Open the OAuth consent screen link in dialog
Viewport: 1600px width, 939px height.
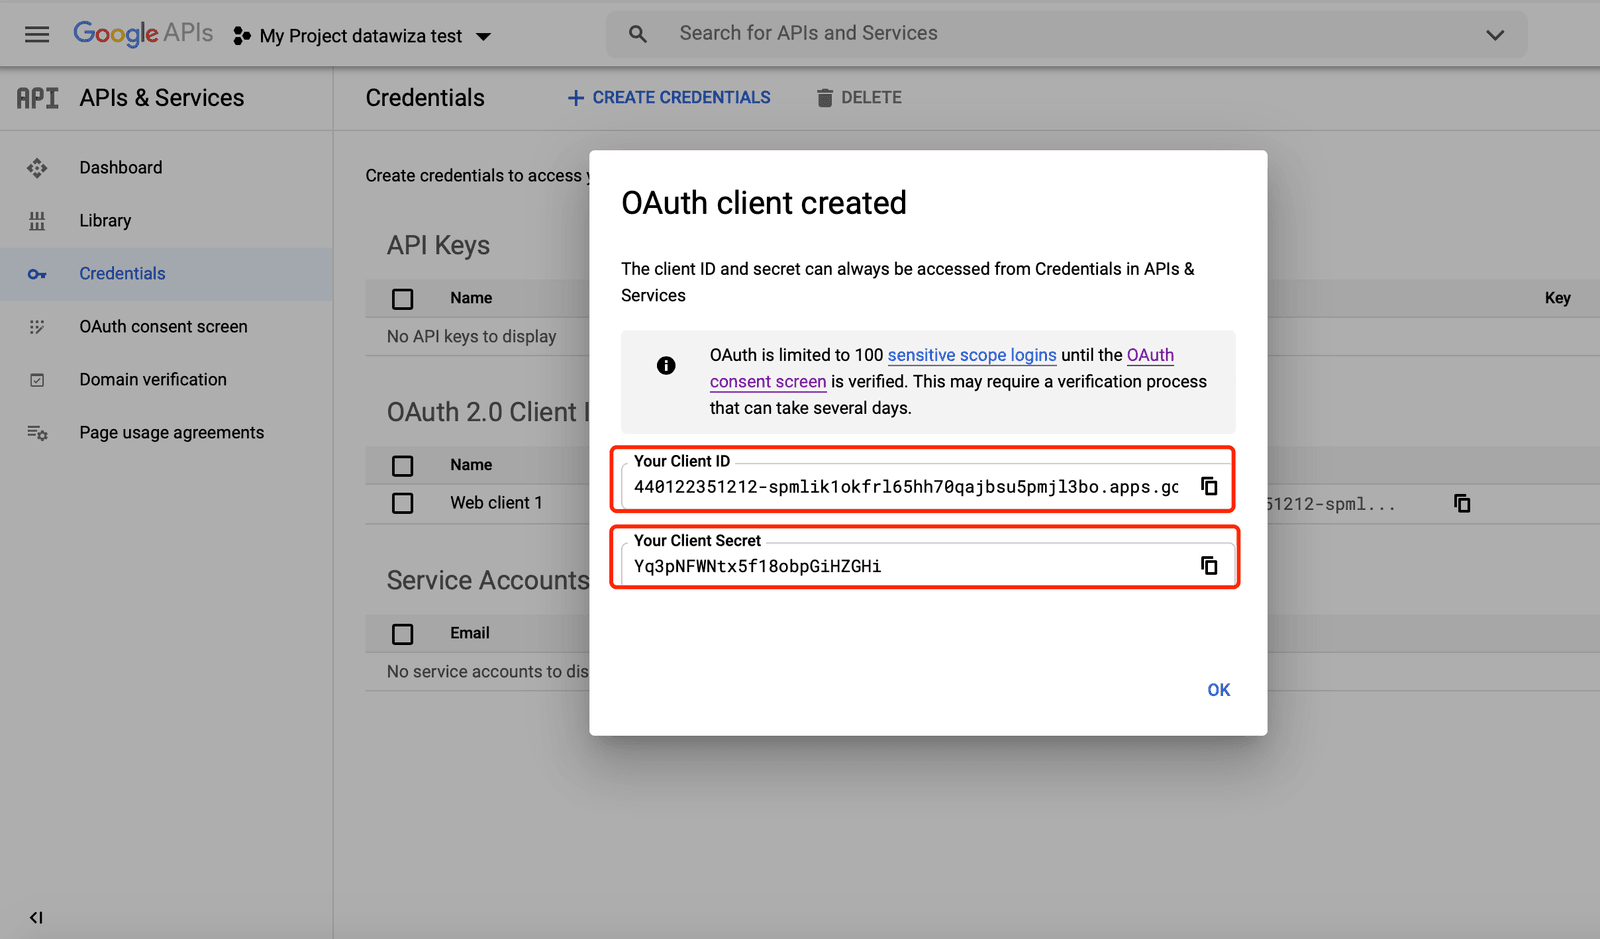coord(768,382)
